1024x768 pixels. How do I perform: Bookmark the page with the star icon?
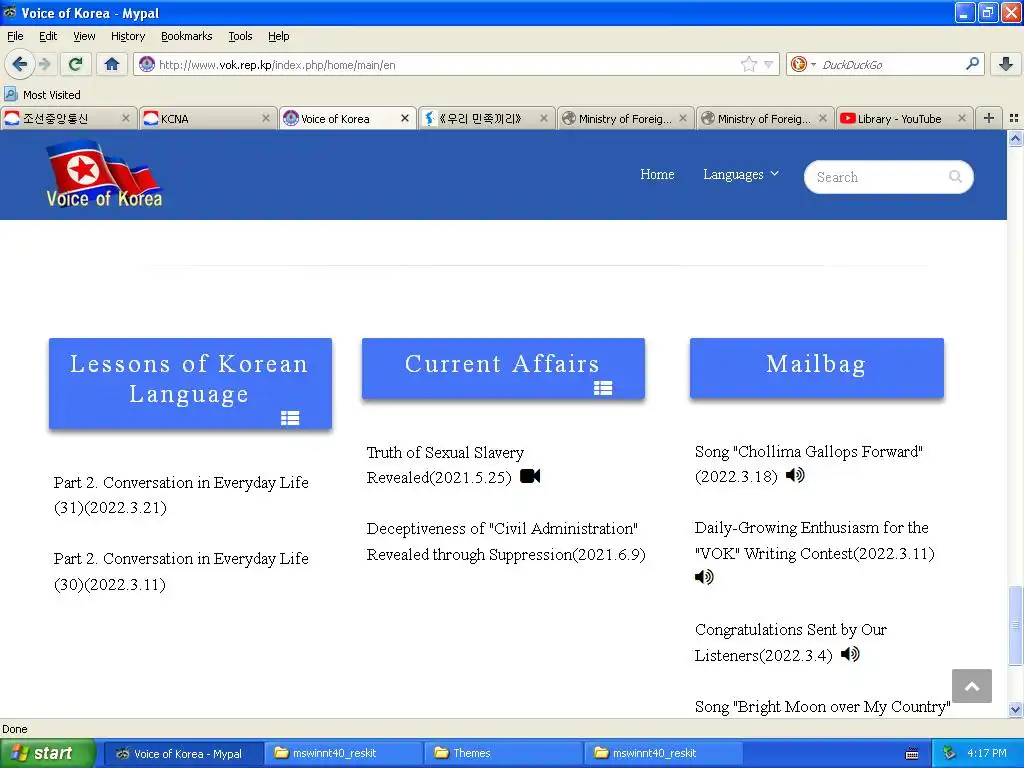748,64
